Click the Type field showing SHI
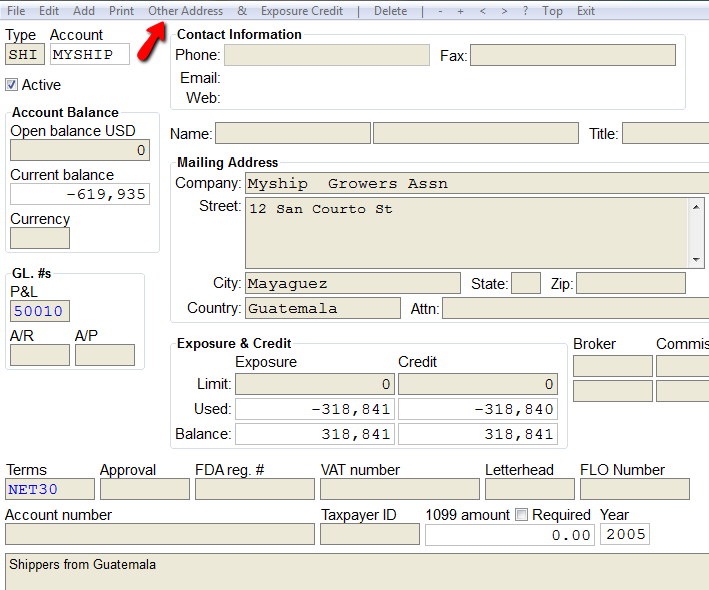The height and width of the screenshot is (590, 709). pyautogui.click(x=25, y=54)
